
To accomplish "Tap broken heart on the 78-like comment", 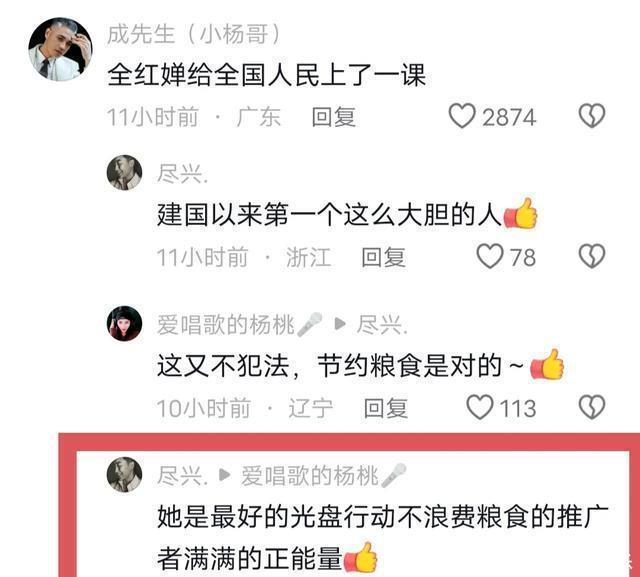I will (592, 256).
